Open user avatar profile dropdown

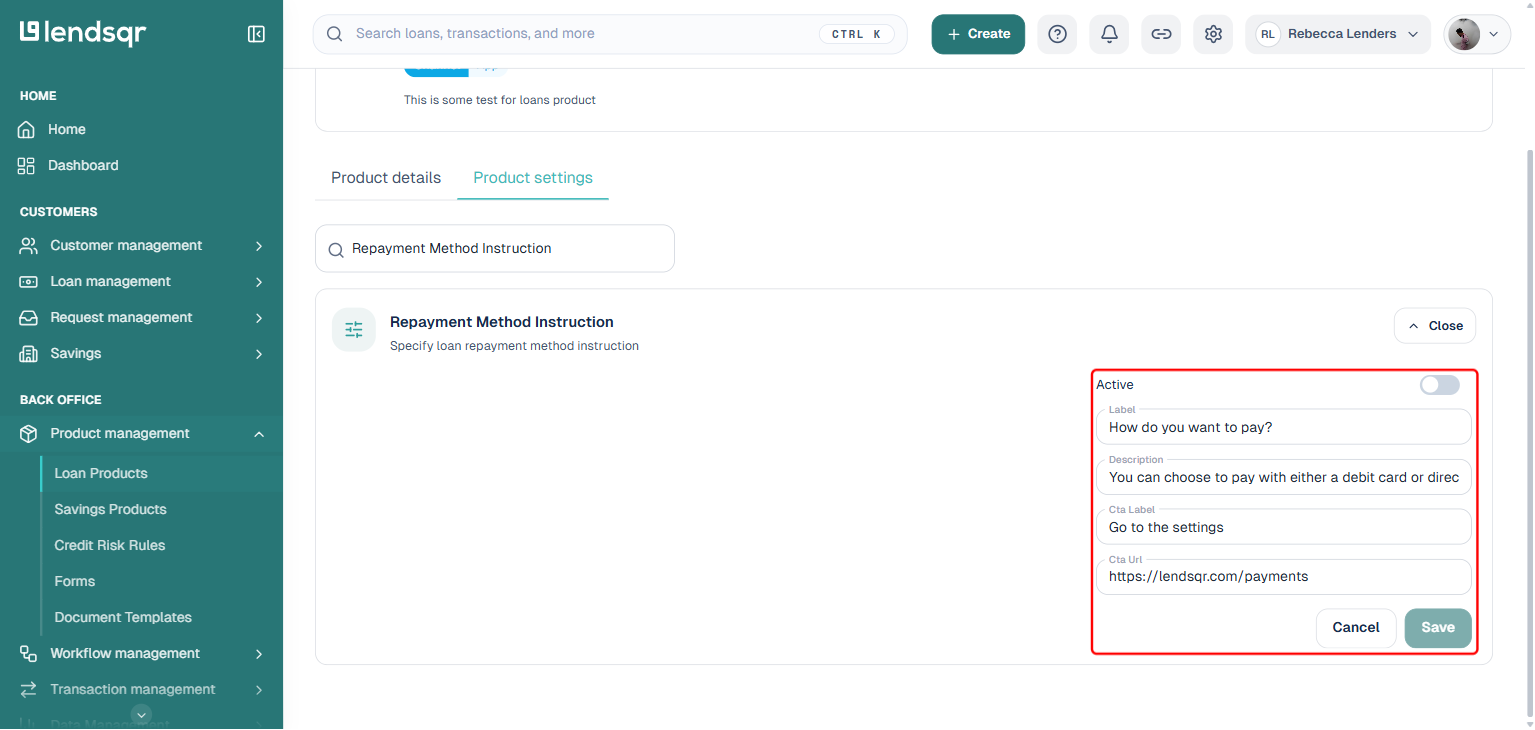[x=1477, y=34]
